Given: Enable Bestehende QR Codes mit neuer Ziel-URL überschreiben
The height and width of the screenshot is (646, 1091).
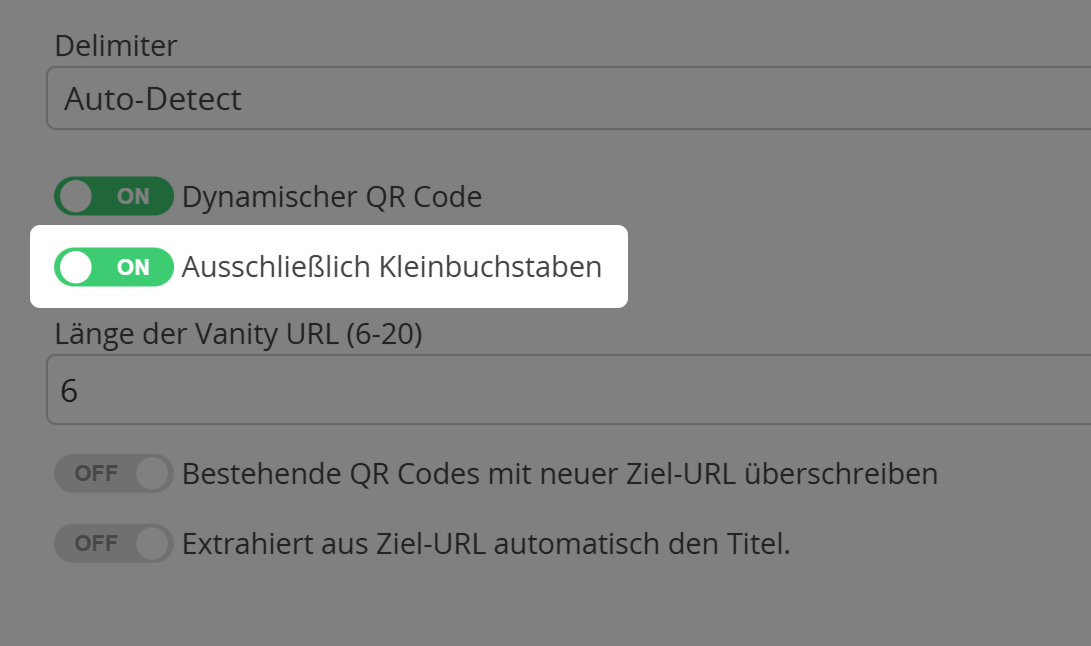Looking at the screenshot, I should point(112,473).
